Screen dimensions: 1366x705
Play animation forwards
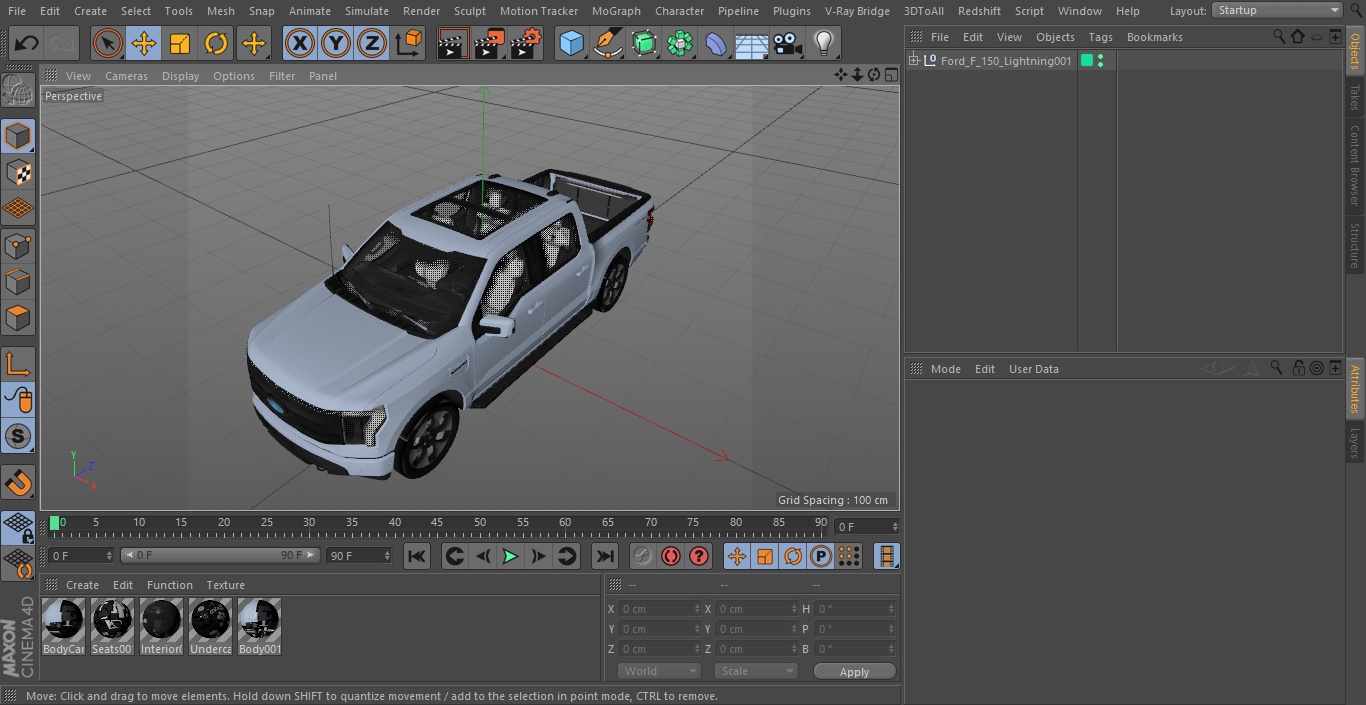point(510,556)
